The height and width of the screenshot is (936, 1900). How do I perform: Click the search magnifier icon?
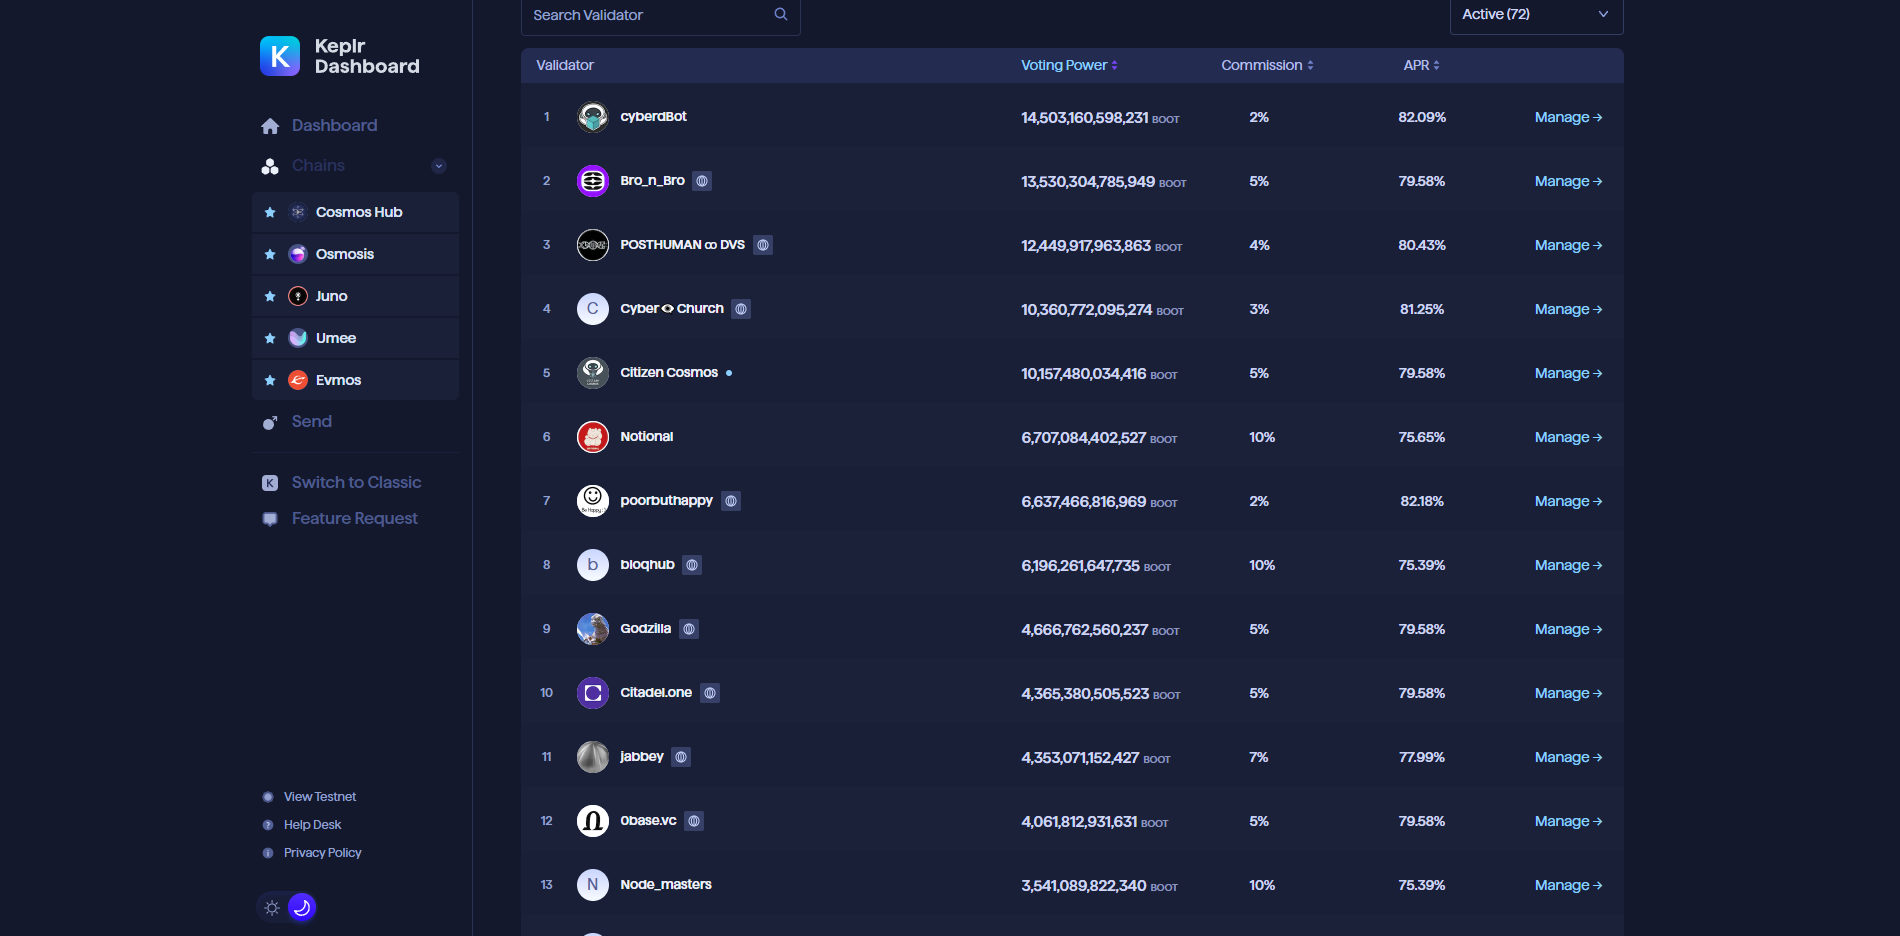pos(781,14)
